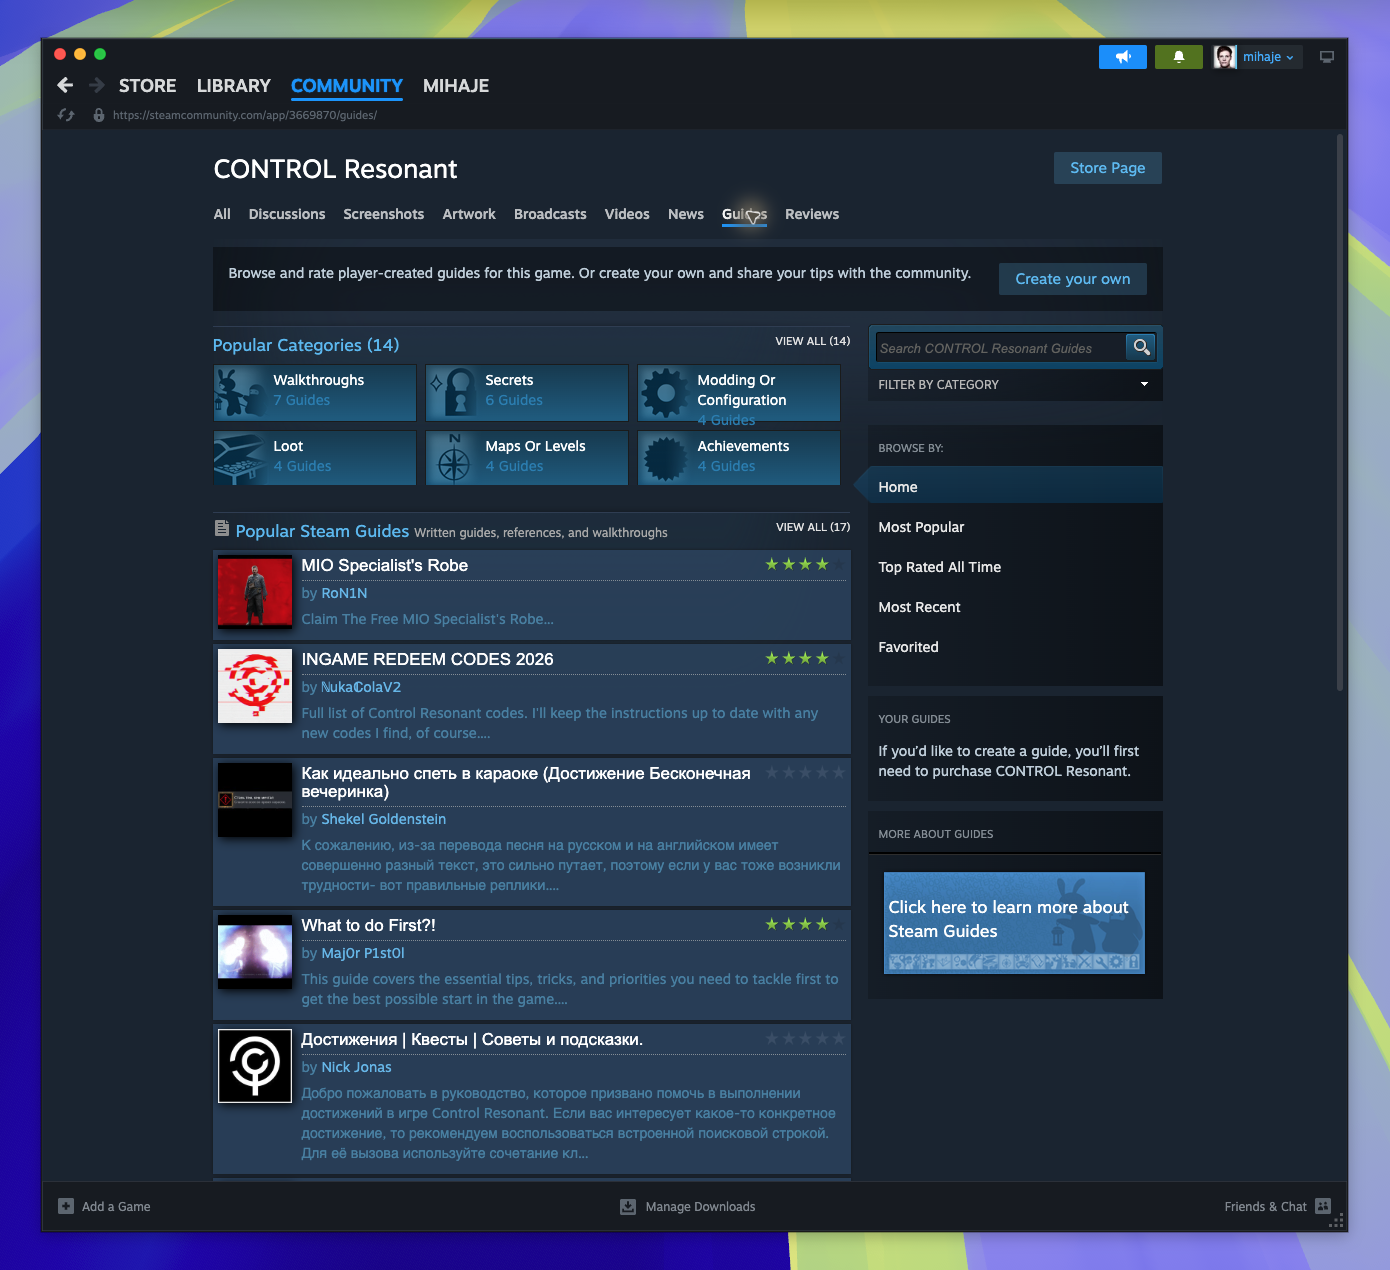Viewport: 1390px width, 1270px height.
Task: Click the search magnifier icon for guides
Action: (1141, 347)
